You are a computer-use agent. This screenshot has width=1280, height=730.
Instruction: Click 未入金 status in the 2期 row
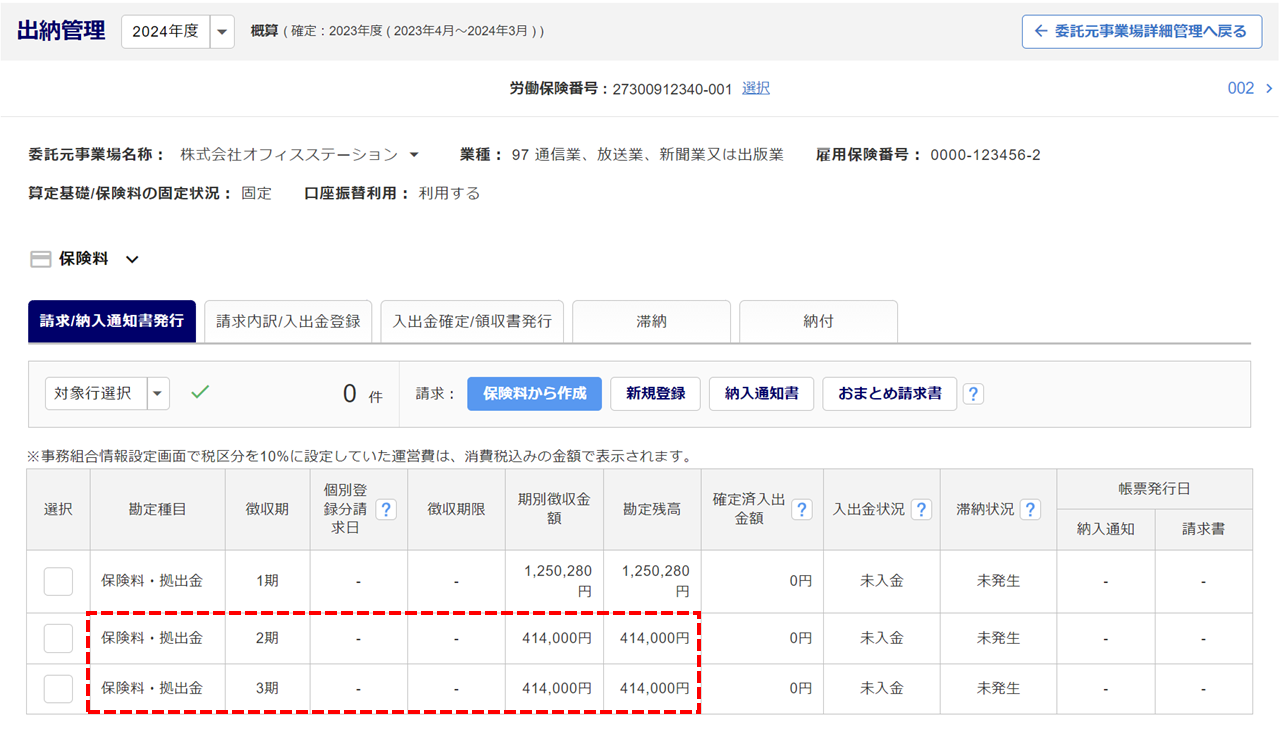[x=882, y=638]
